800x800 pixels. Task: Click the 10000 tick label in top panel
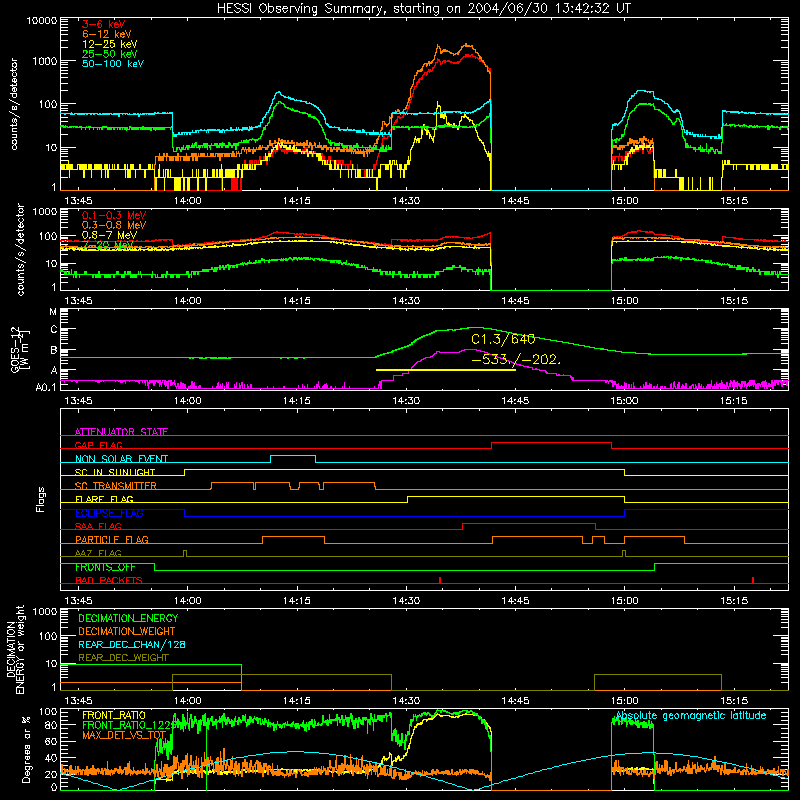[x=42, y=21]
